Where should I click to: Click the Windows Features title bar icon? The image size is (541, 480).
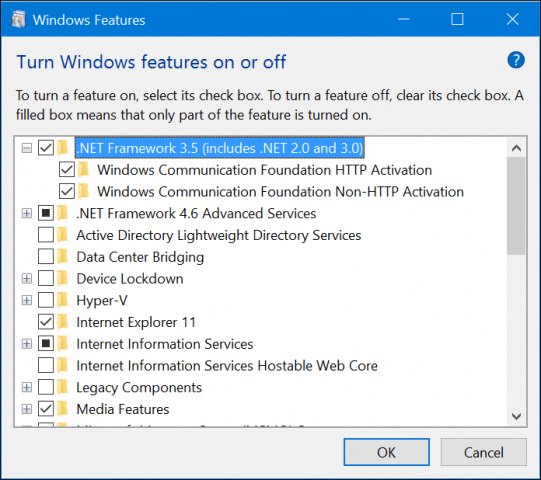pos(18,19)
